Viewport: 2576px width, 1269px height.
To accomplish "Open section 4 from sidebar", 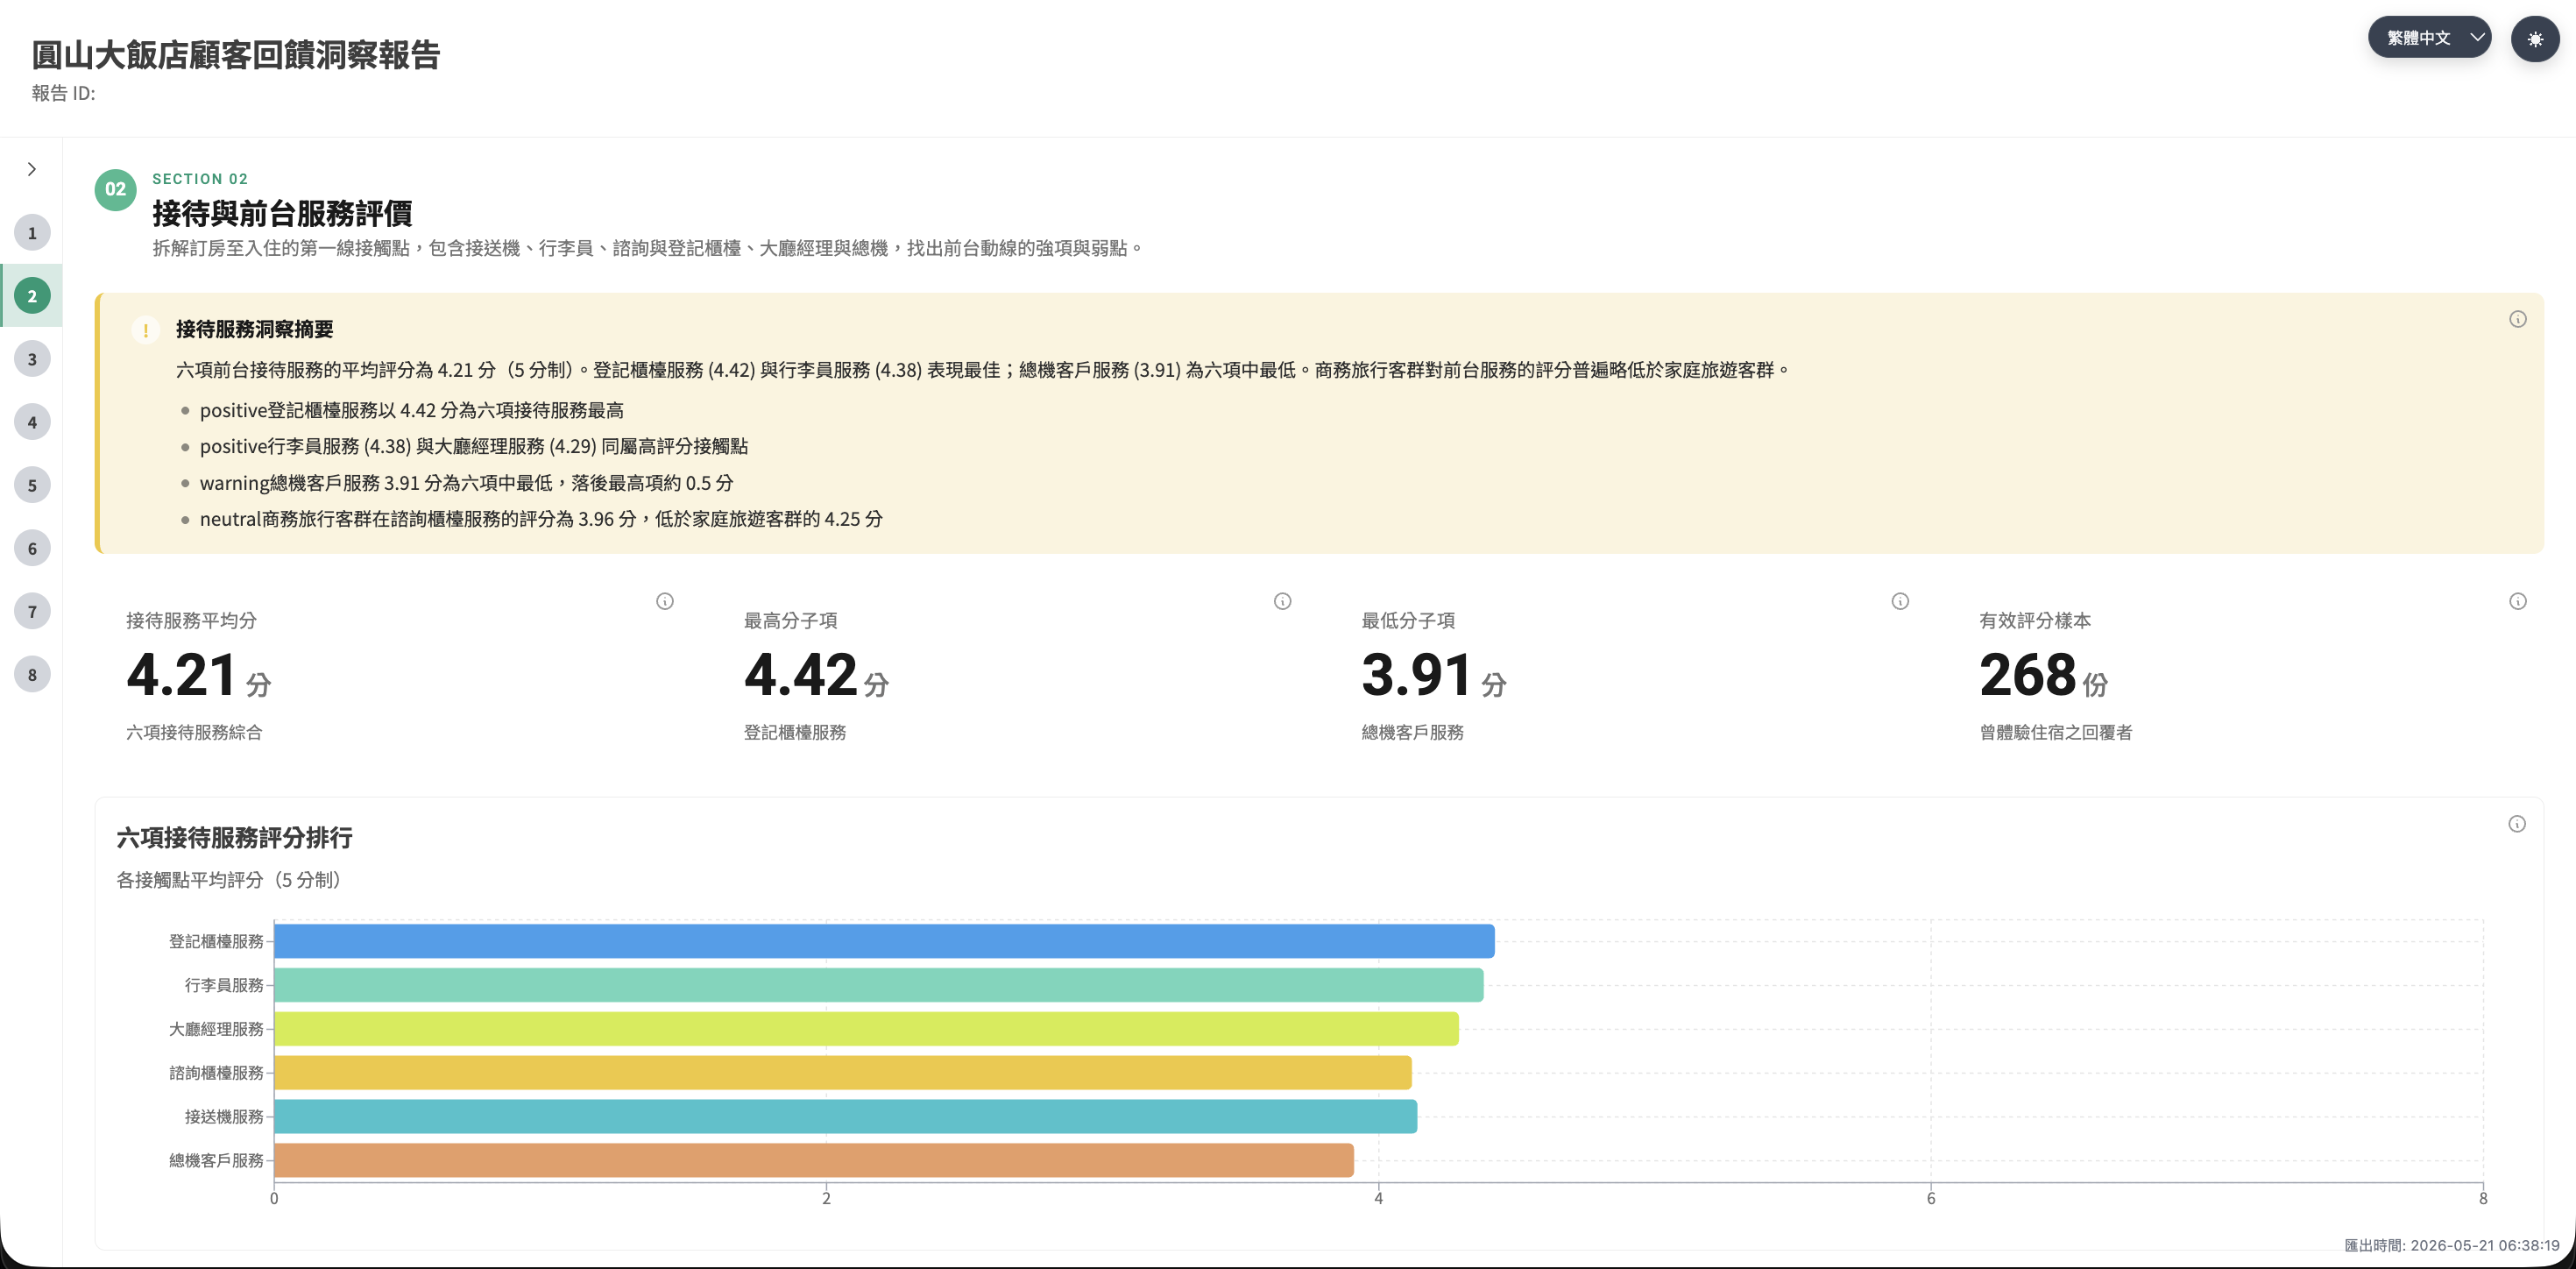I will pyautogui.click(x=32, y=422).
